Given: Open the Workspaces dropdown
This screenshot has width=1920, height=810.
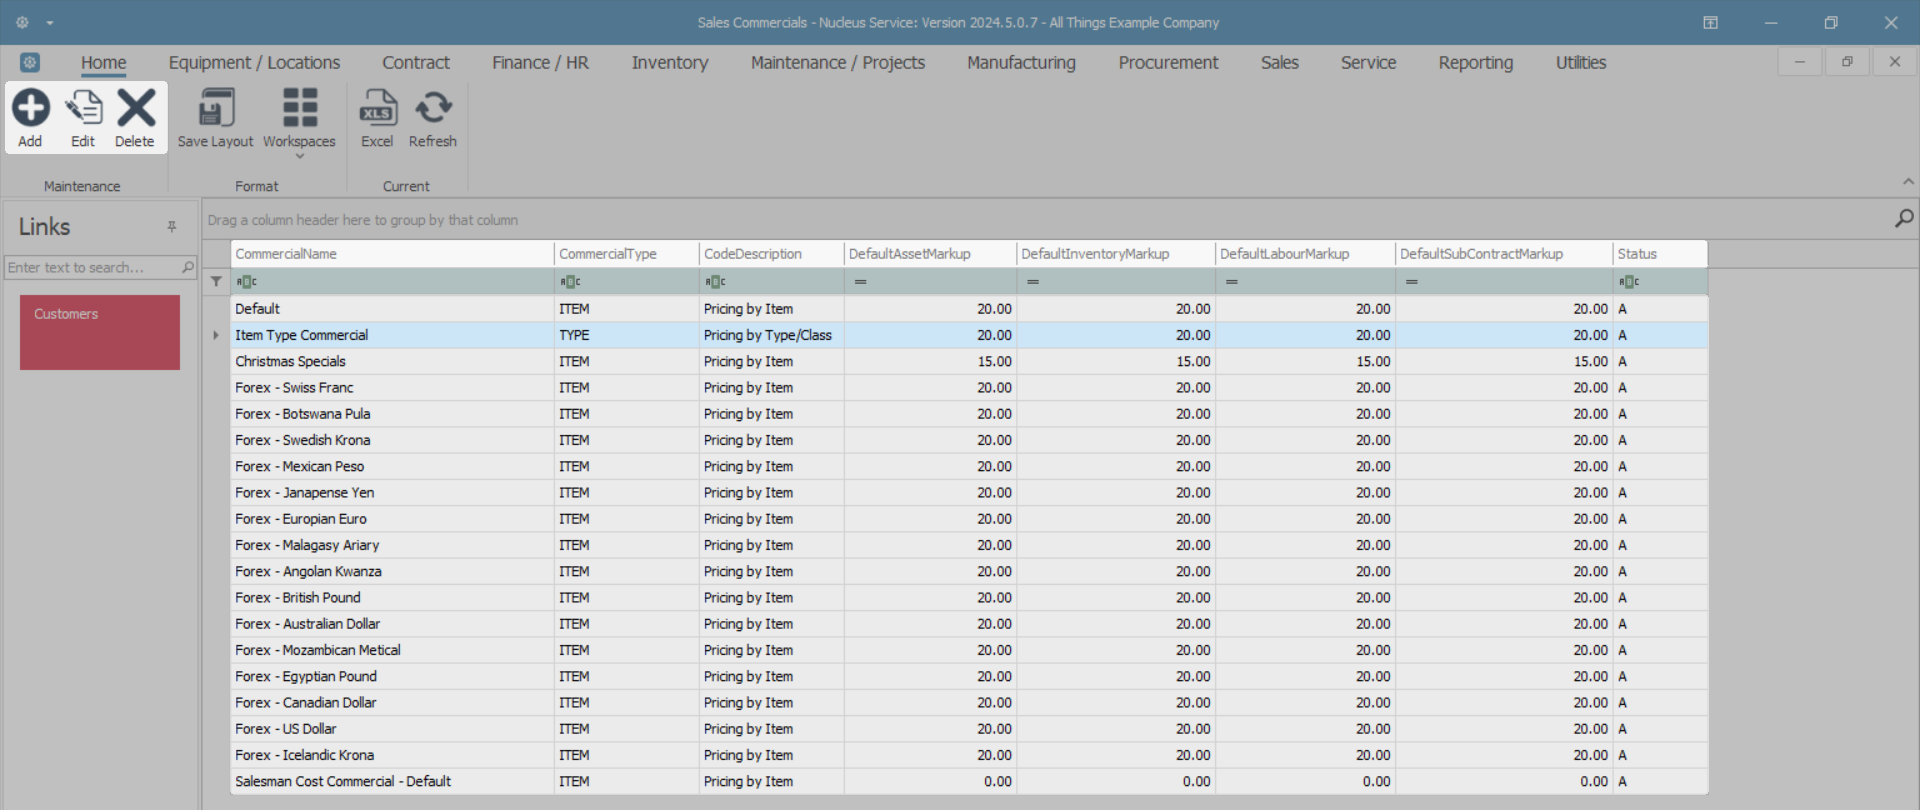Looking at the screenshot, I should pos(299,122).
